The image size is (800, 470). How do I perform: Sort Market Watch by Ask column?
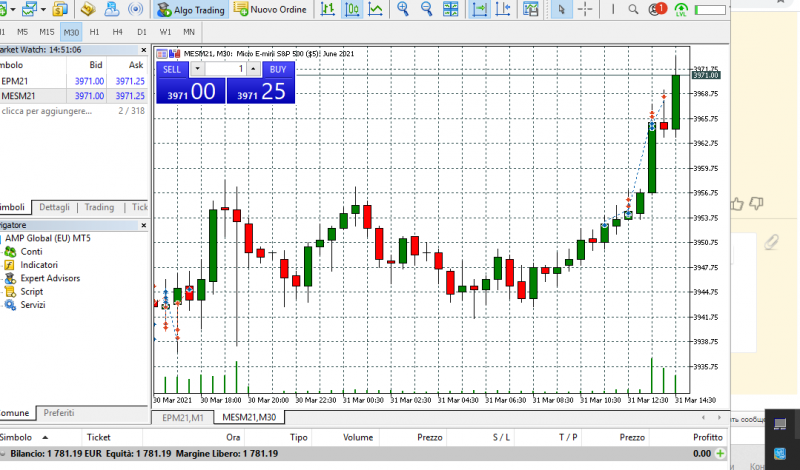(128, 65)
